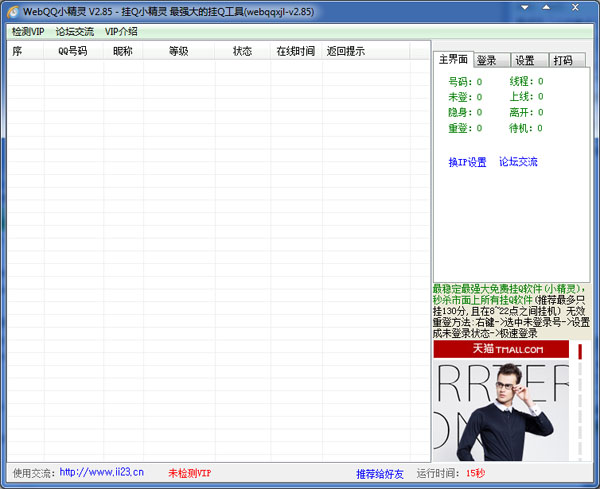Click the ad panel vertical scrollbar
The width and height of the screenshot is (600, 489).
click(580, 401)
